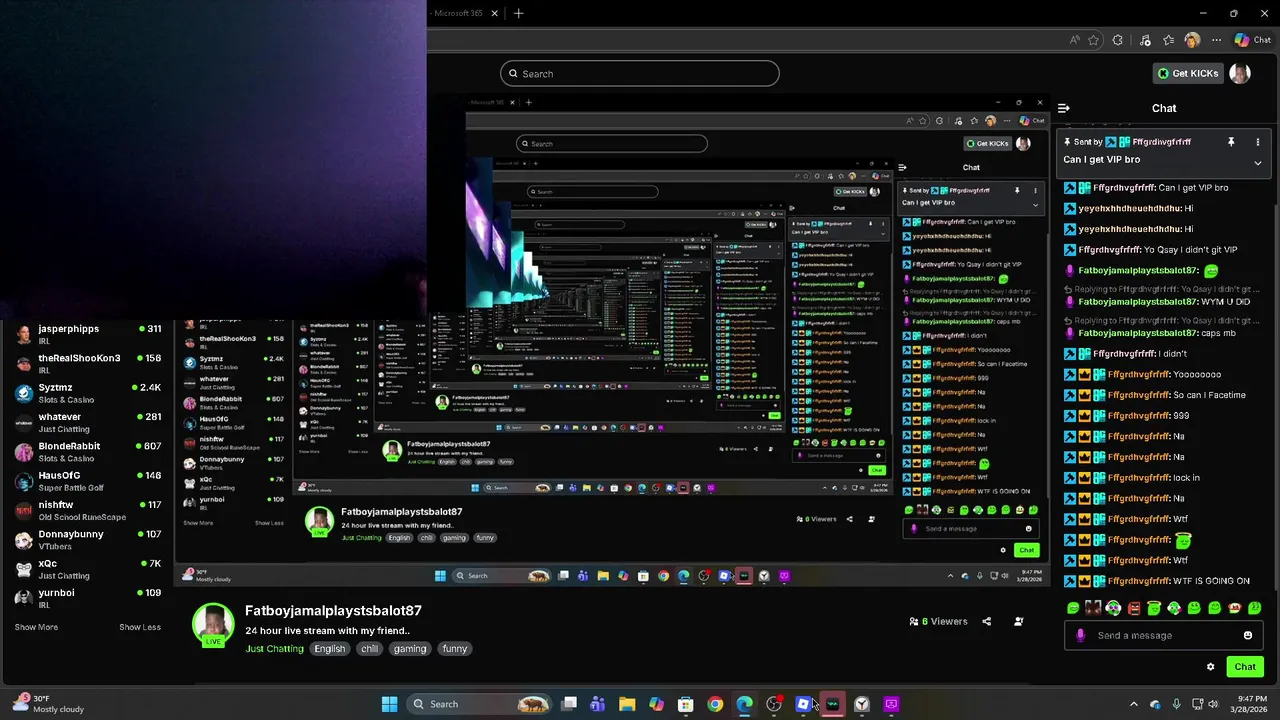Viewport: 1280px width, 720px height.
Task: Click the pin icon on pinned message
Action: [1231, 142]
